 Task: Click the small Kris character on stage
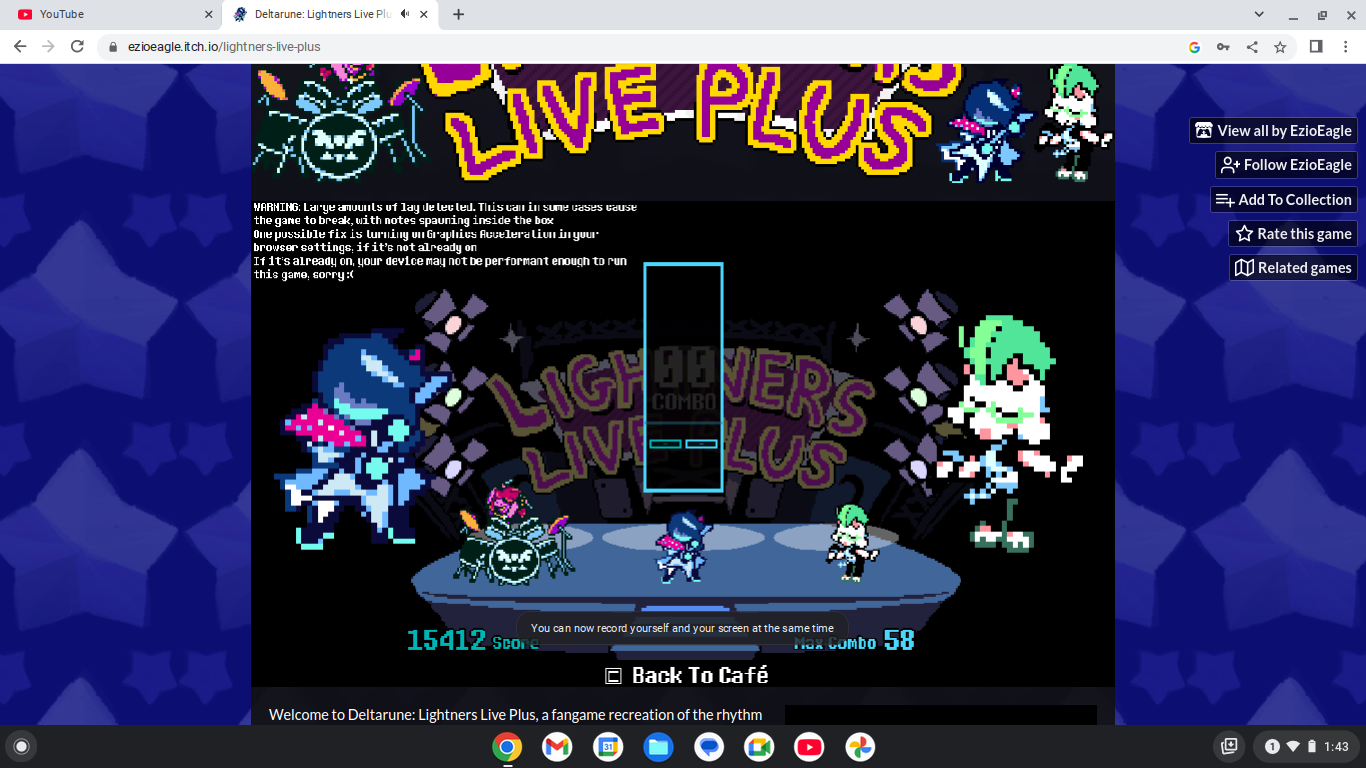683,545
